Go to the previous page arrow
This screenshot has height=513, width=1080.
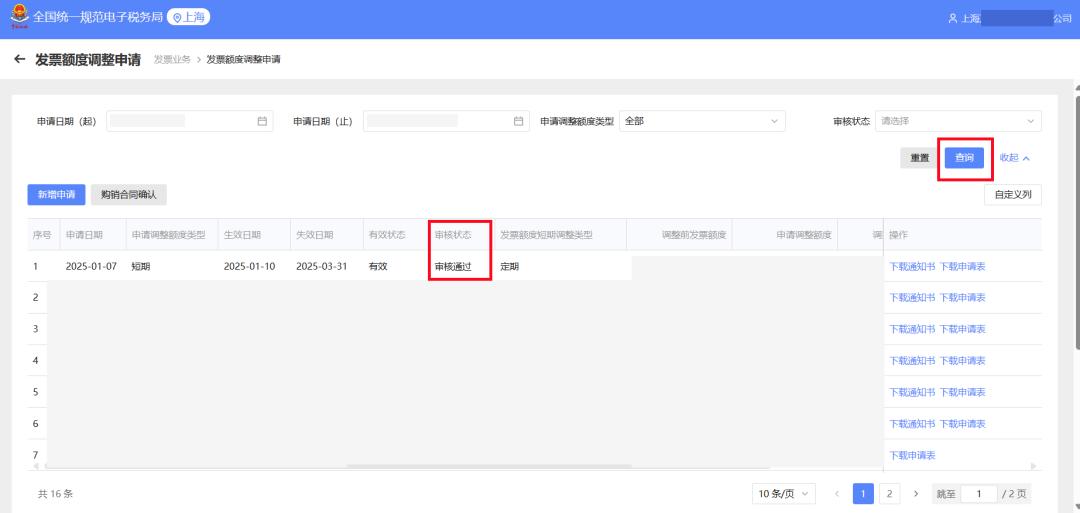[x=836, y=494]
